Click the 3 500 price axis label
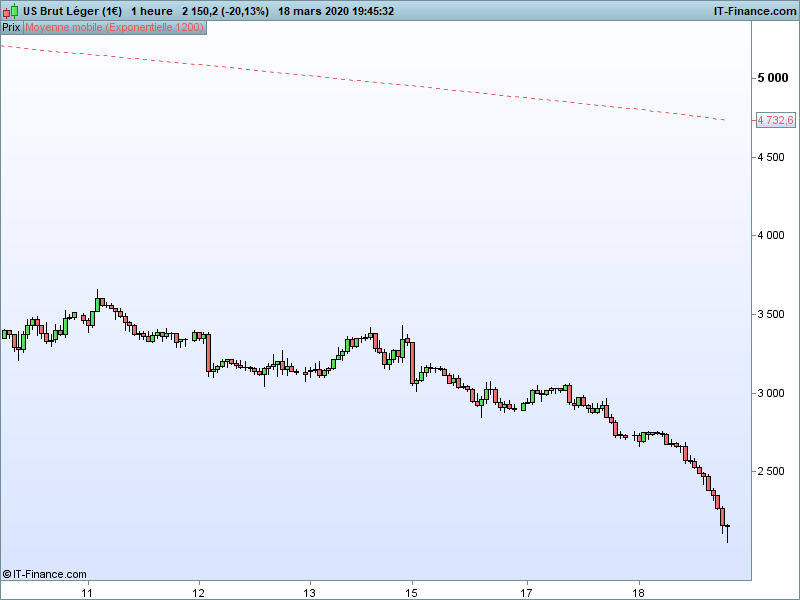Image resolution: width=800 pixels, height=600 pixels. pos(771,314)
